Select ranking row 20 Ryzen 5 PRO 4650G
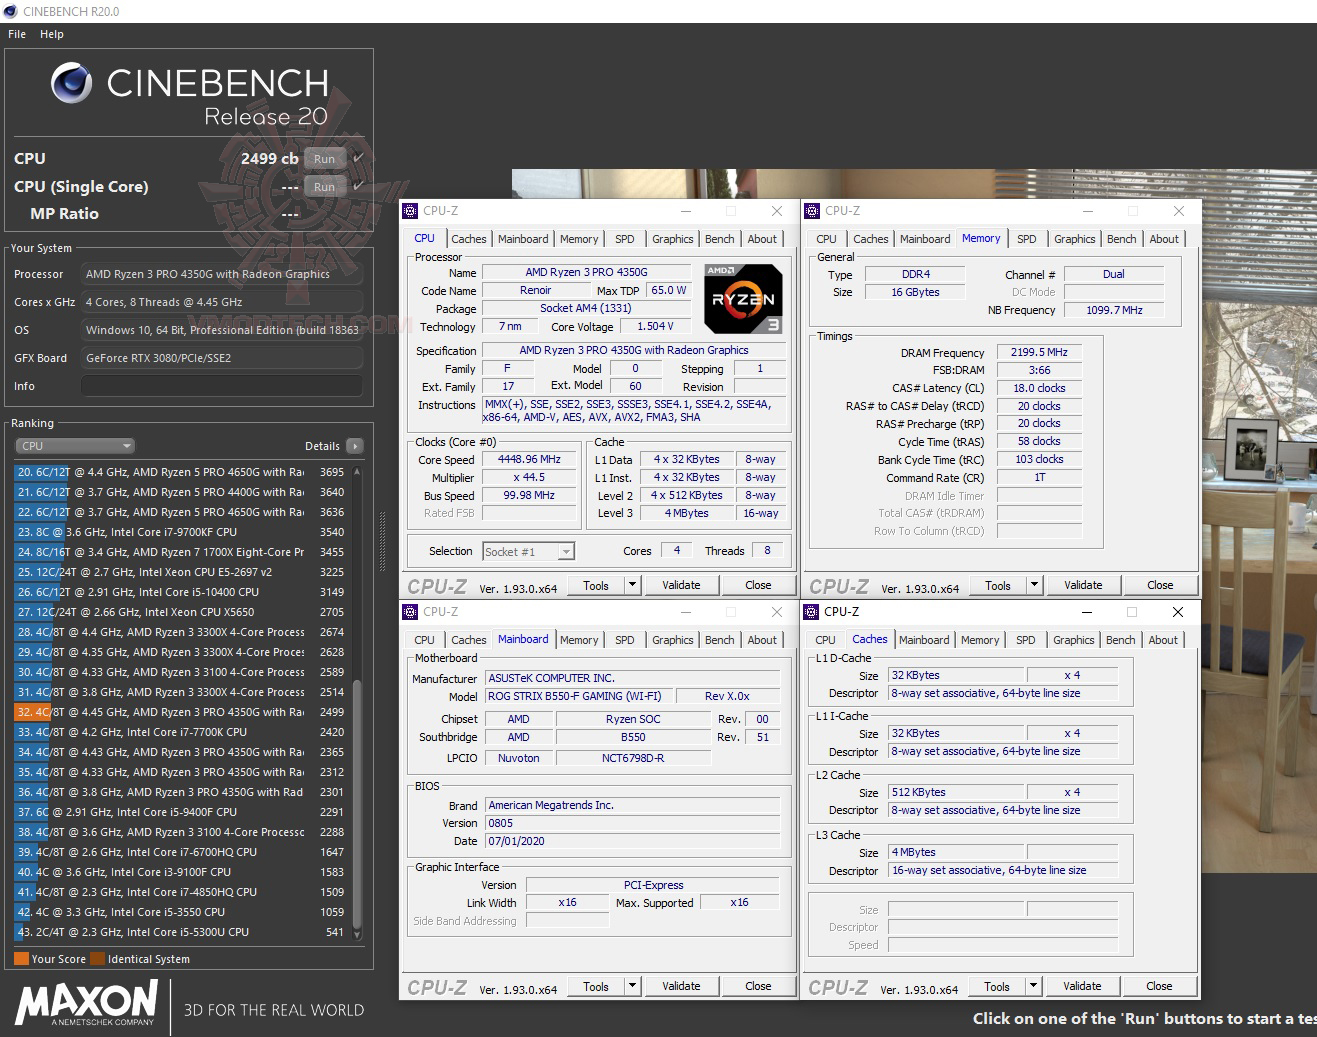 click(x=180, y=472)
